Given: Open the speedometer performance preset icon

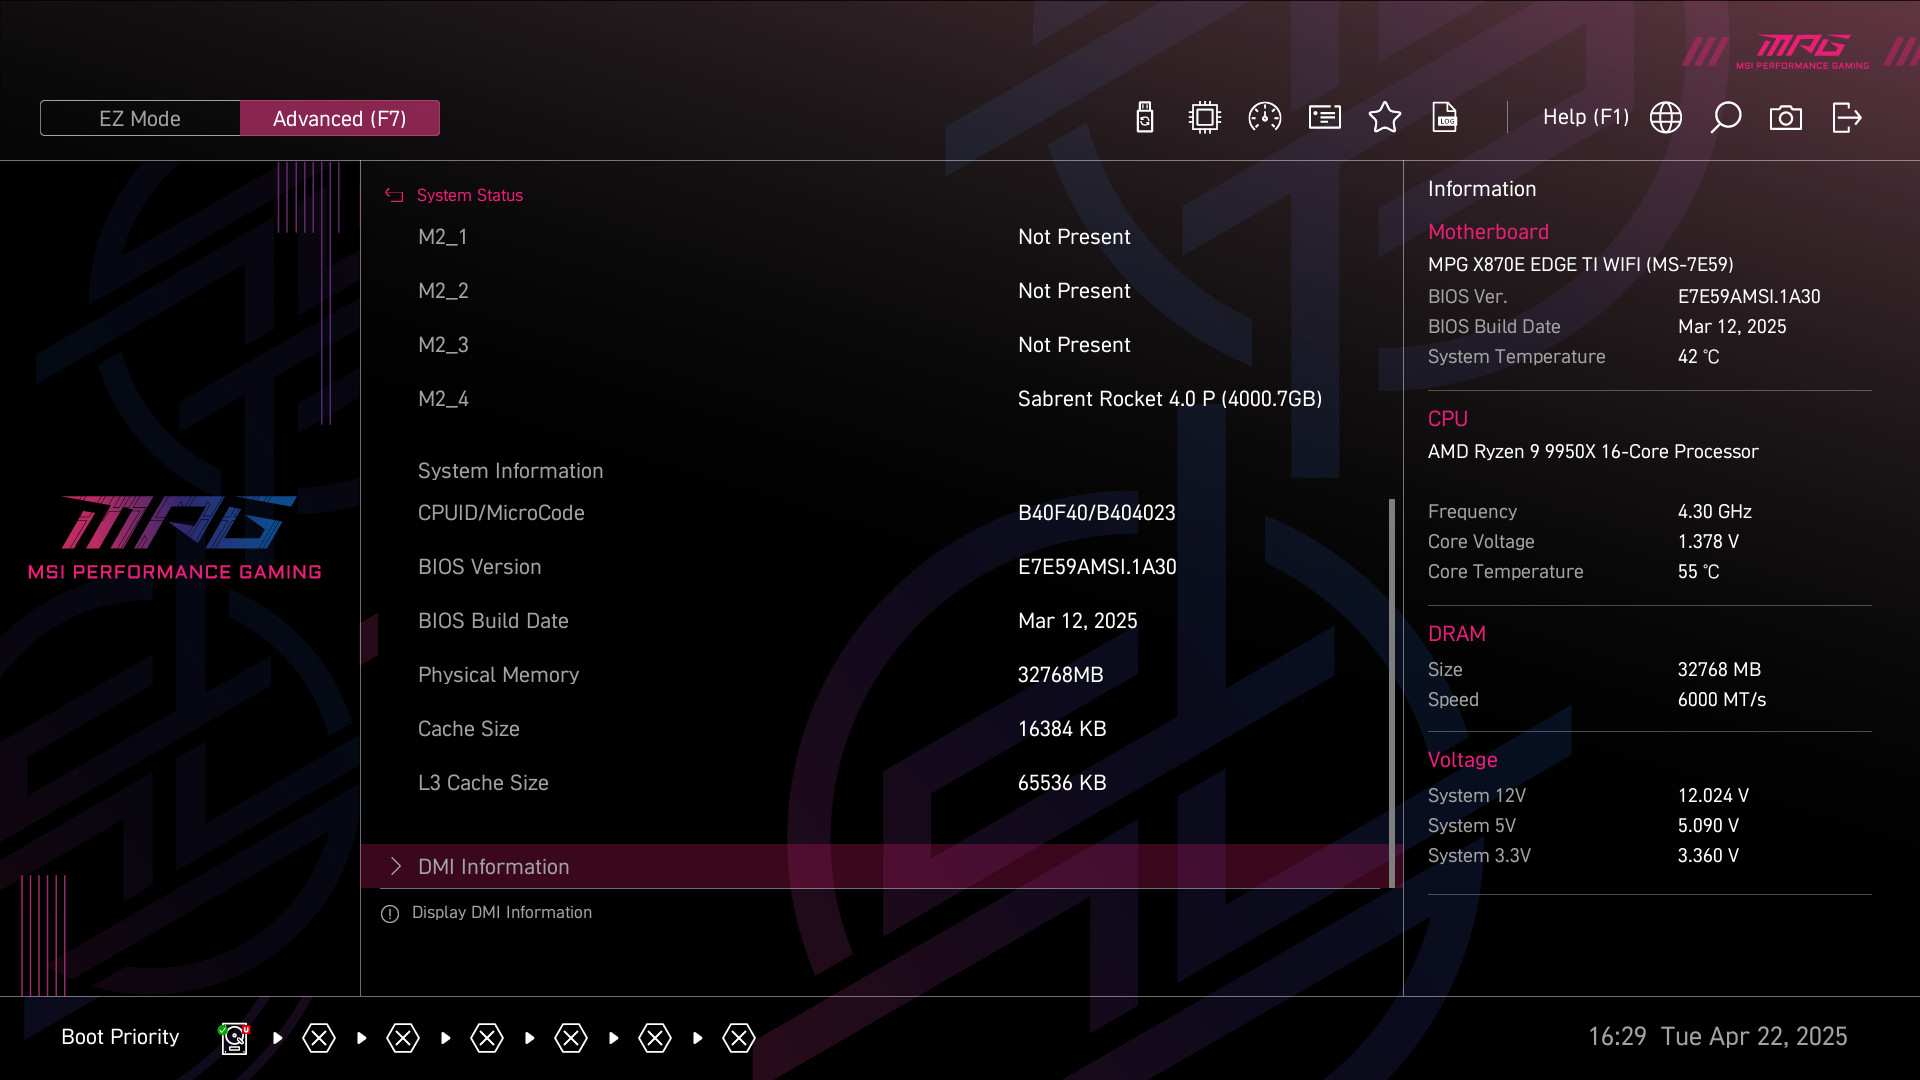Looking at the screenshot, I should 1265,117.
